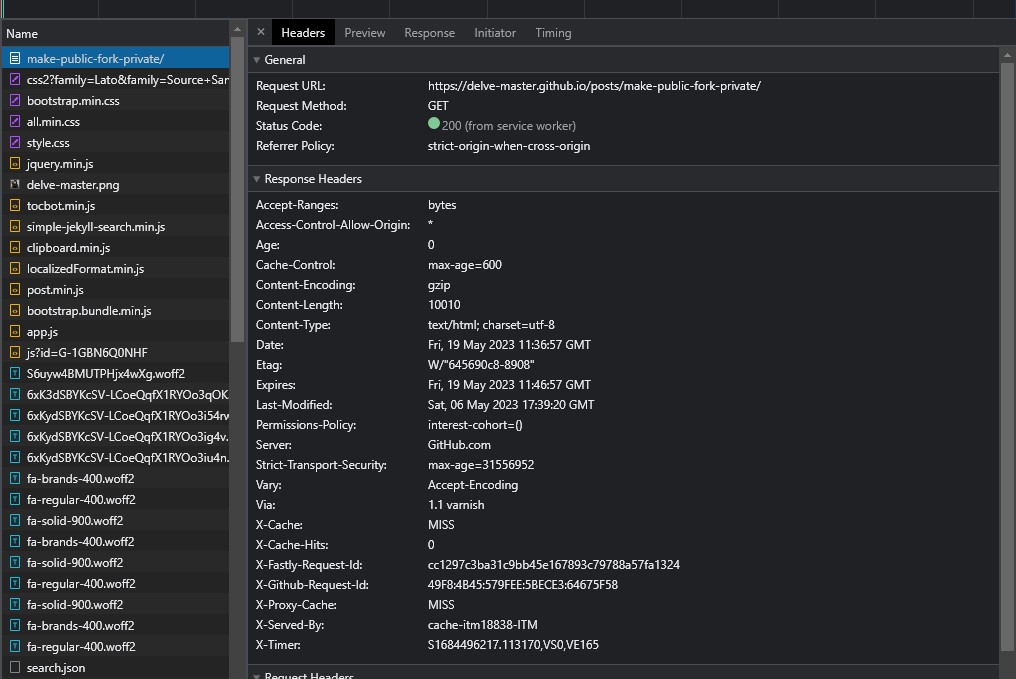Click the Etag value W/"645690c8-8908"
1016x679 pixels.
pyautogui.click(x=481, y=365)
